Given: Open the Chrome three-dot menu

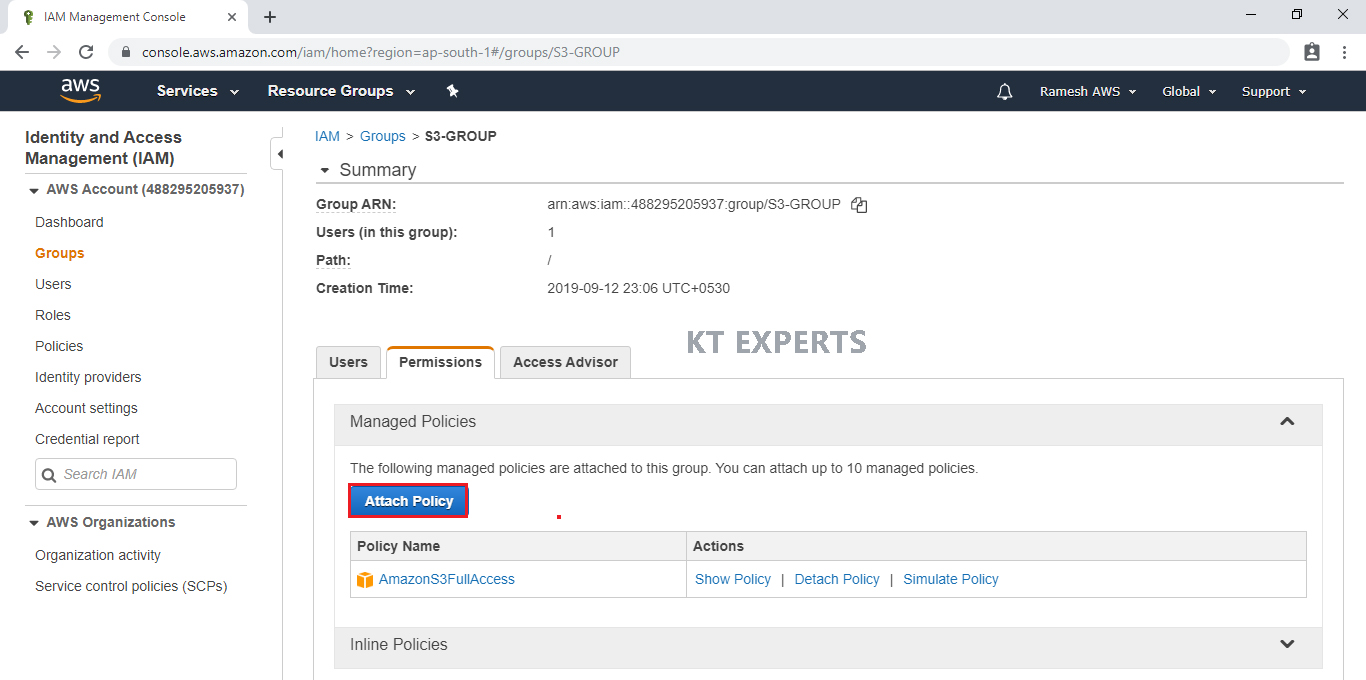Looking at the screenshot, I should click(1344, 52).
